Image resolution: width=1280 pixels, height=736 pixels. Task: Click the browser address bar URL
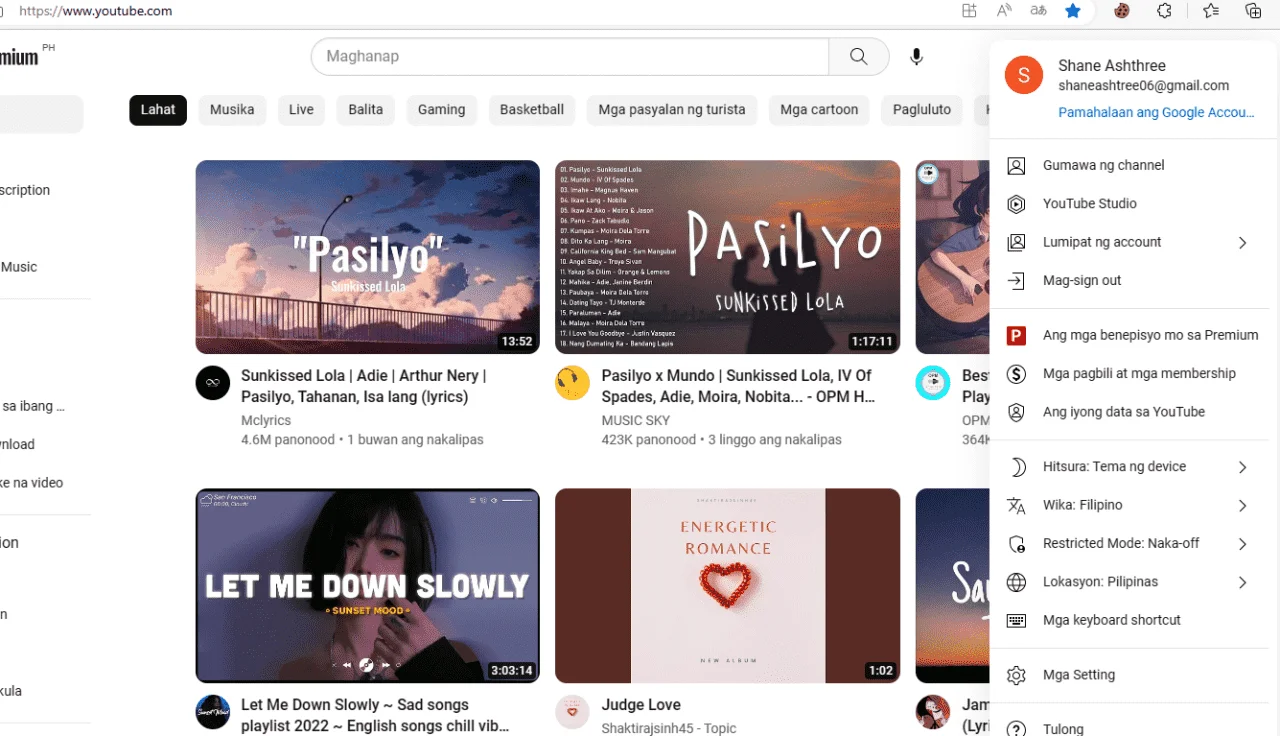[x=96, y=11]
